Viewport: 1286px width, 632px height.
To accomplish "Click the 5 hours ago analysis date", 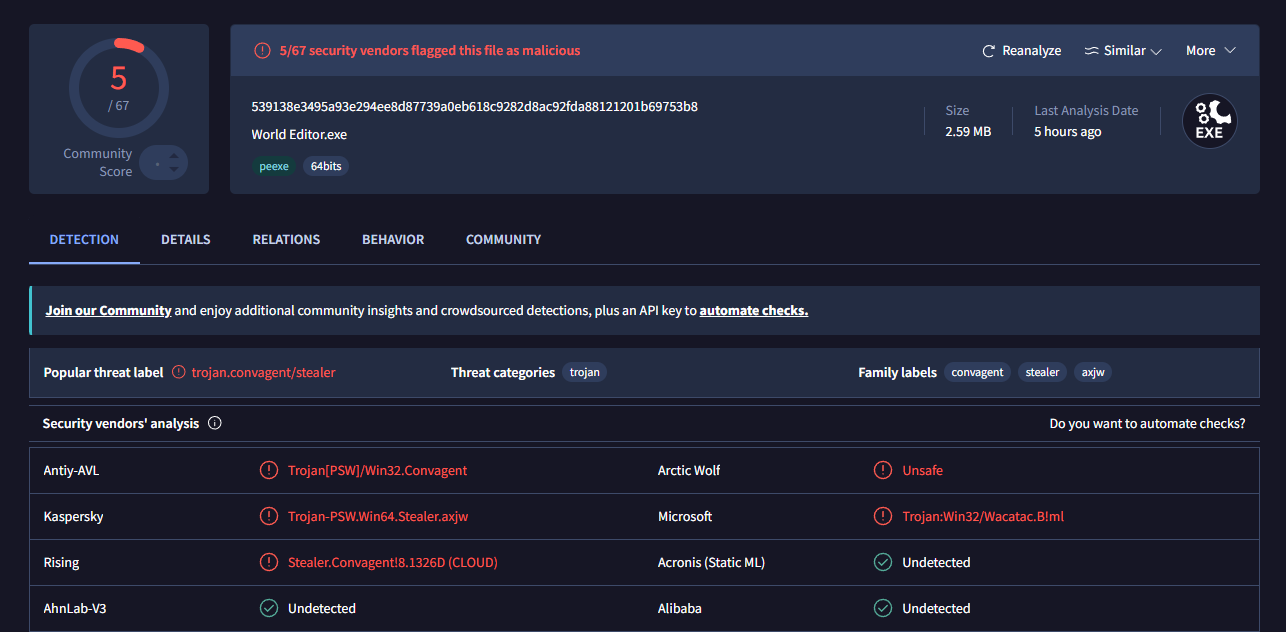I will pyautogui.click(x=1067, y=132).
